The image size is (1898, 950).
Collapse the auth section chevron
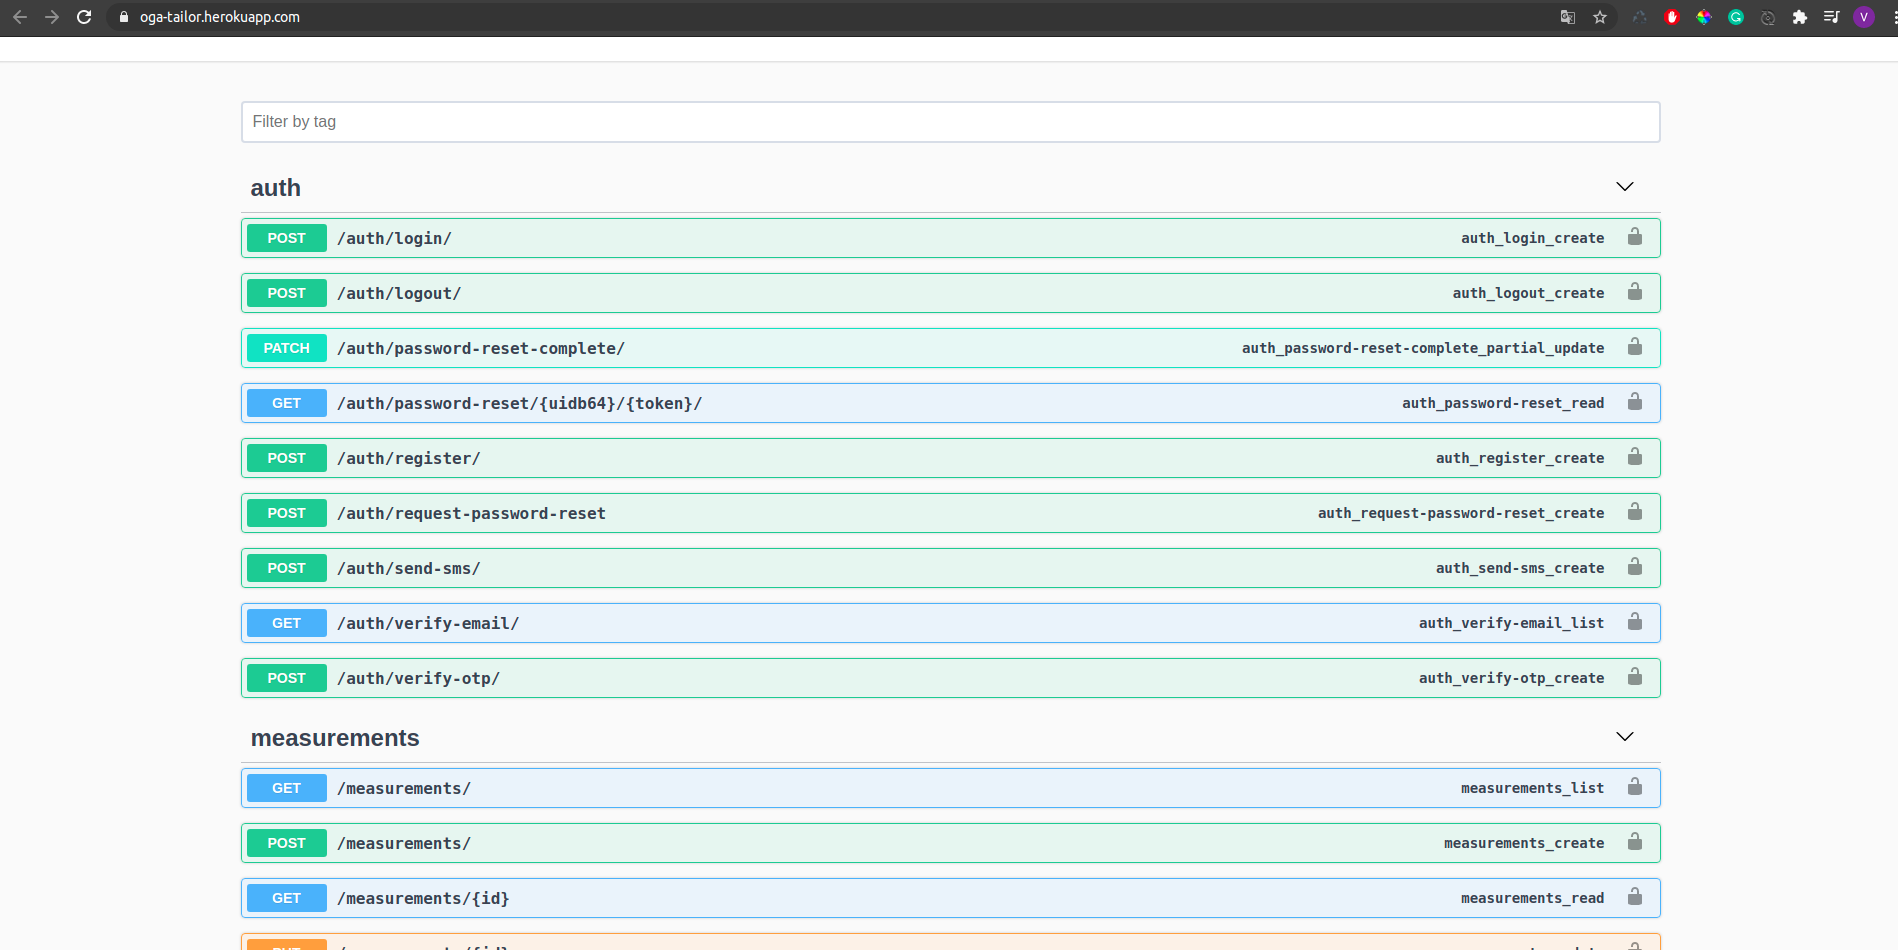[1625, 187]
